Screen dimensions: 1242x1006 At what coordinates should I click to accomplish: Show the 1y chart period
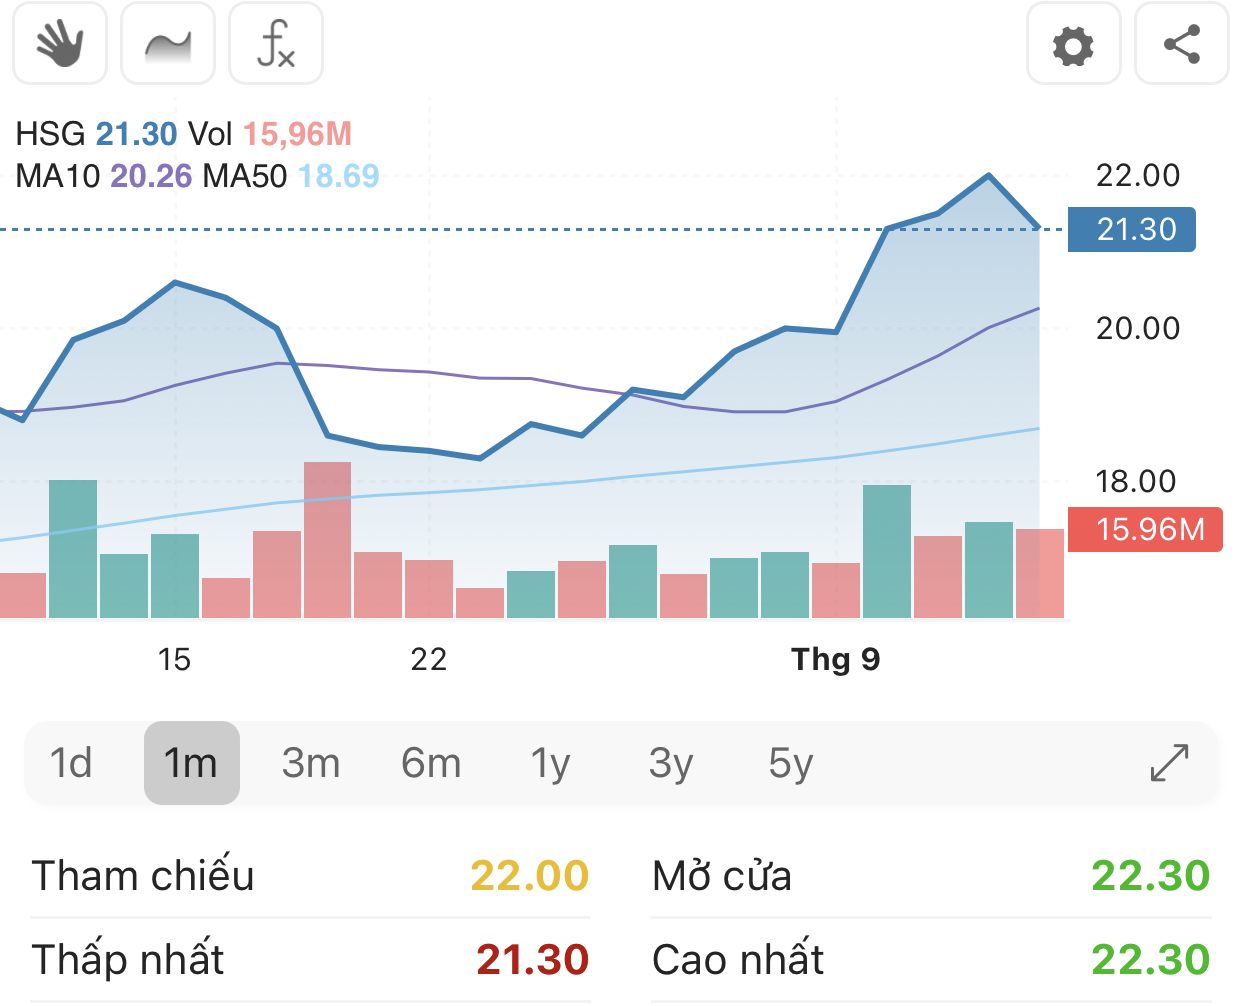coord(550,763)
